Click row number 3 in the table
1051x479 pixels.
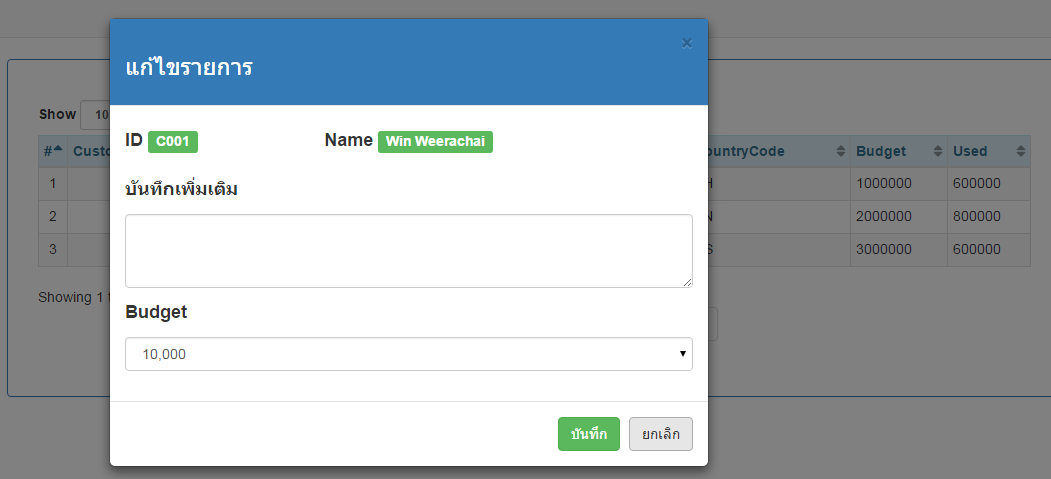click(53, 250)
